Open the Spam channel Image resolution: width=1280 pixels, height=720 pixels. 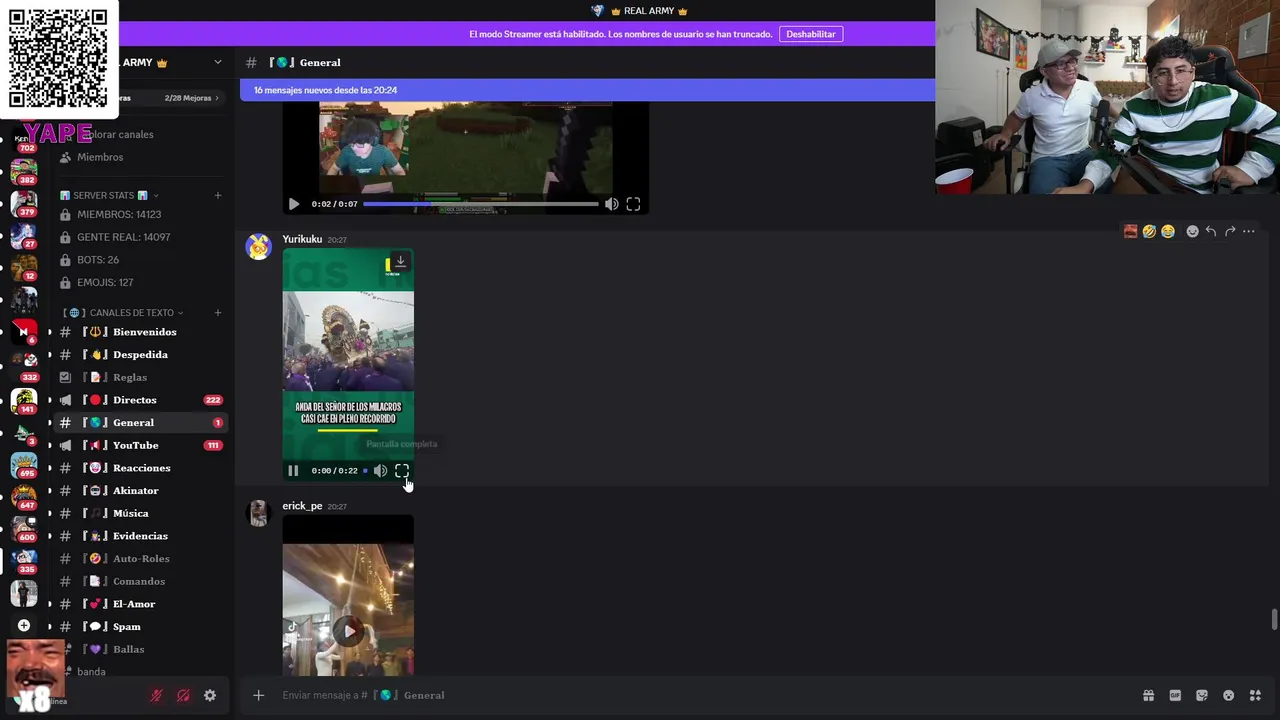click(x=140, y=627)
